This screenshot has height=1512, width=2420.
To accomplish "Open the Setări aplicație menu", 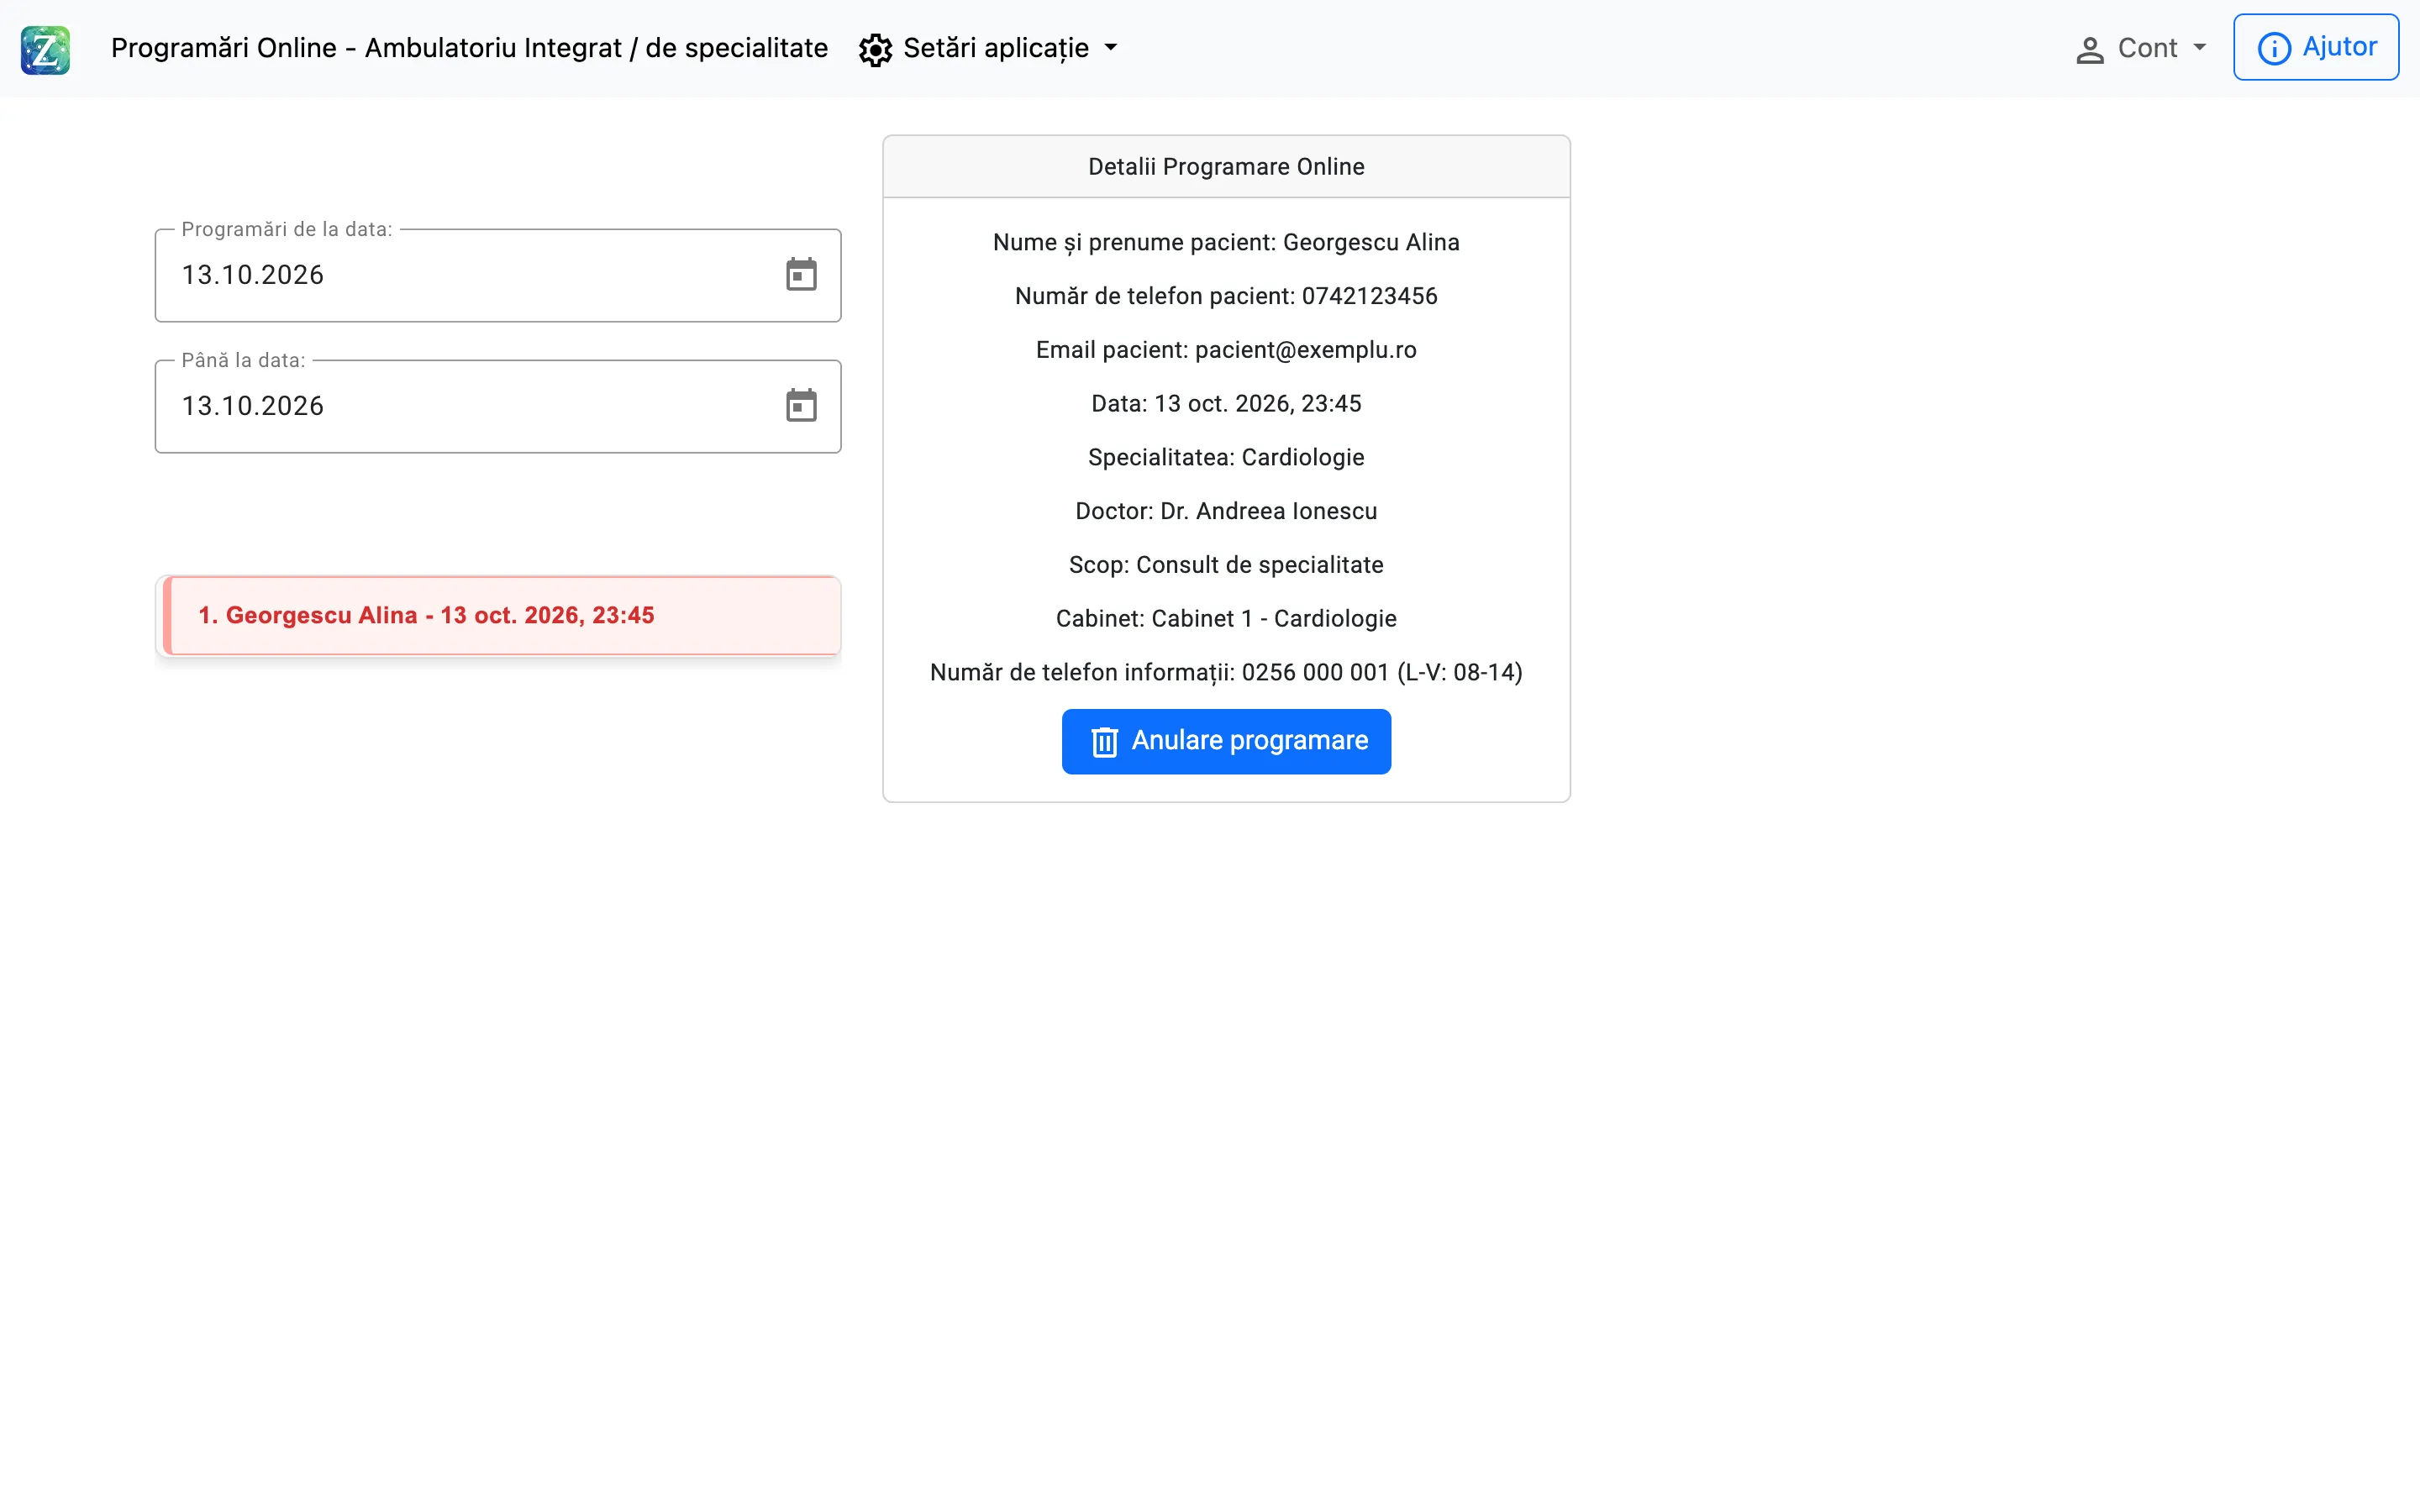I will [989, 49].
